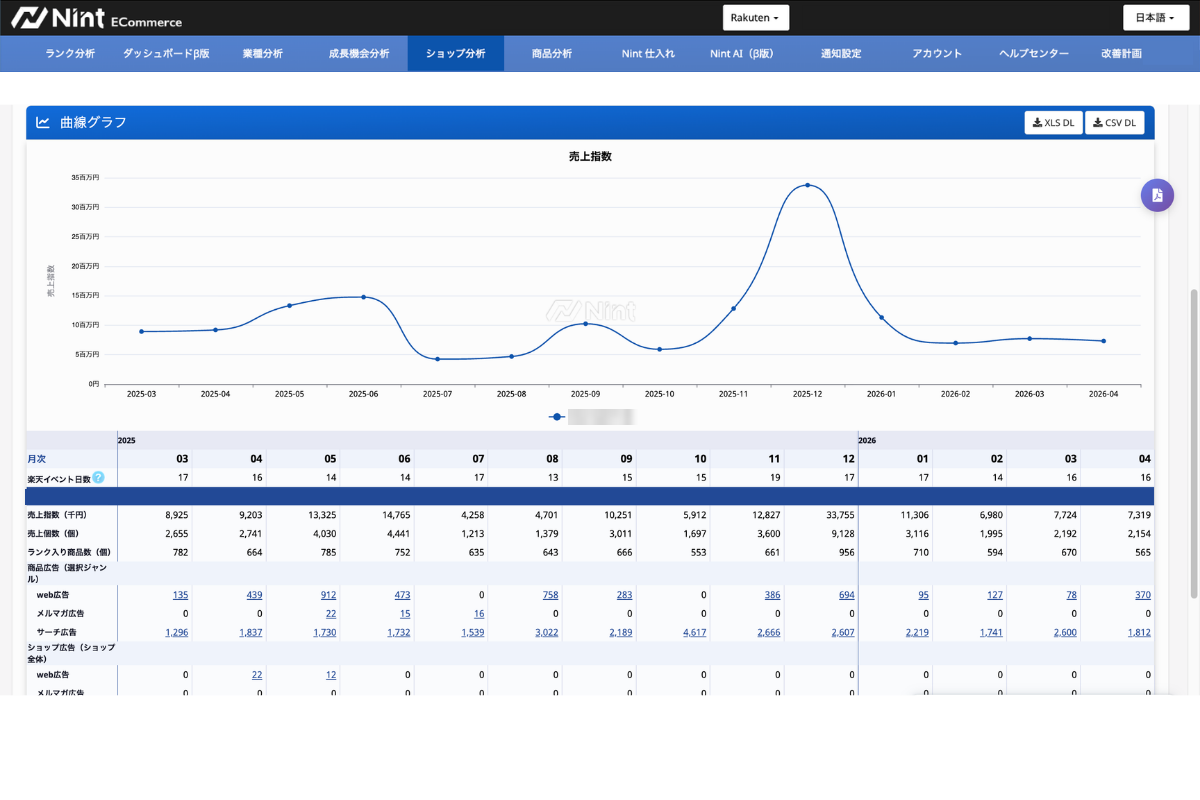Click the 月次 row header
Screen dimensions: 1200x800
pyautogui.click(x=37, y=459)
